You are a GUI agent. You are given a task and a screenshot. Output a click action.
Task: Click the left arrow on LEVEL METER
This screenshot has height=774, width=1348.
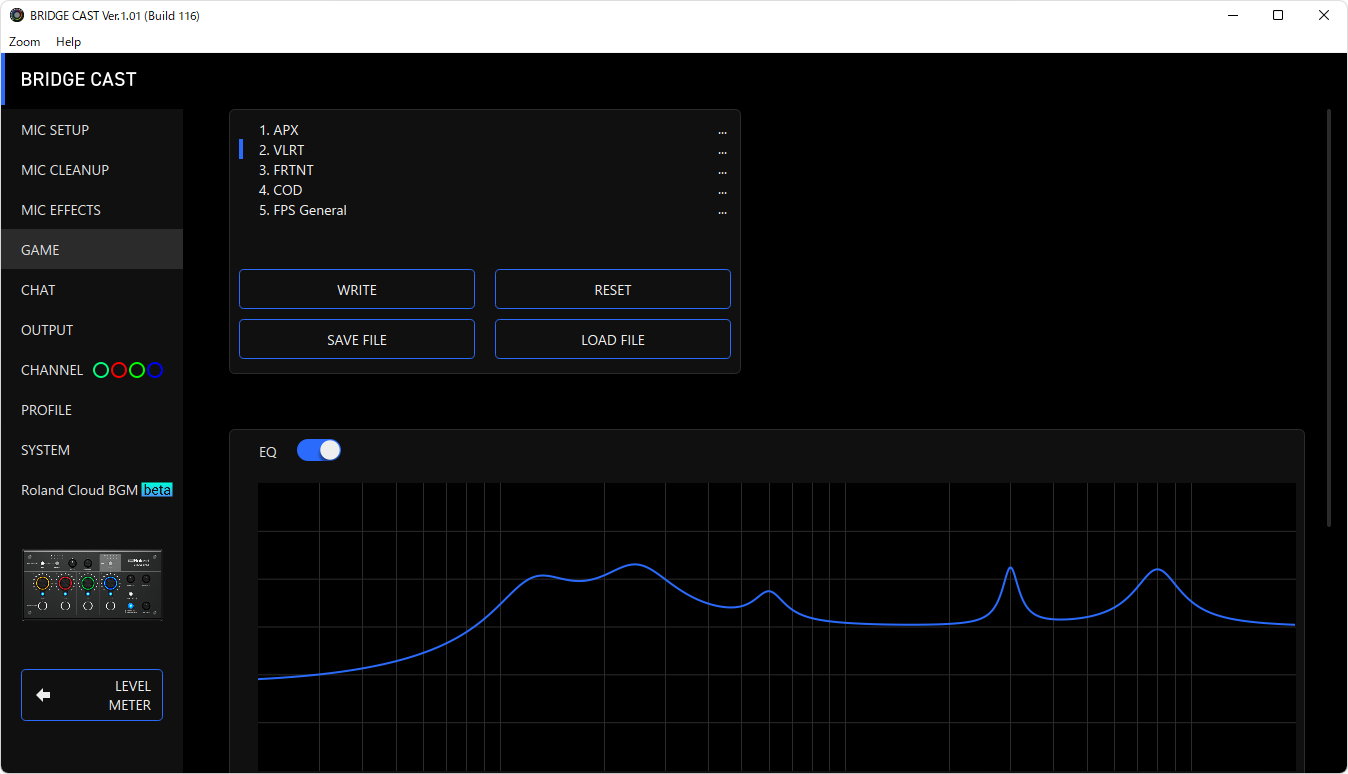pos(43,695)
